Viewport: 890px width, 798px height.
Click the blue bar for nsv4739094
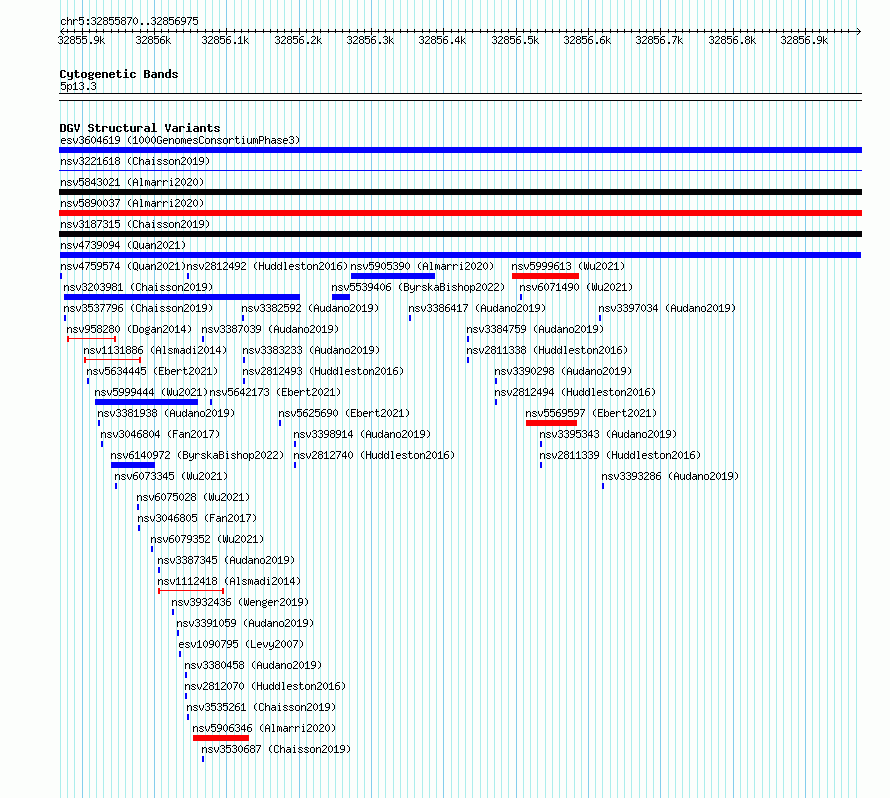[460, 255]
